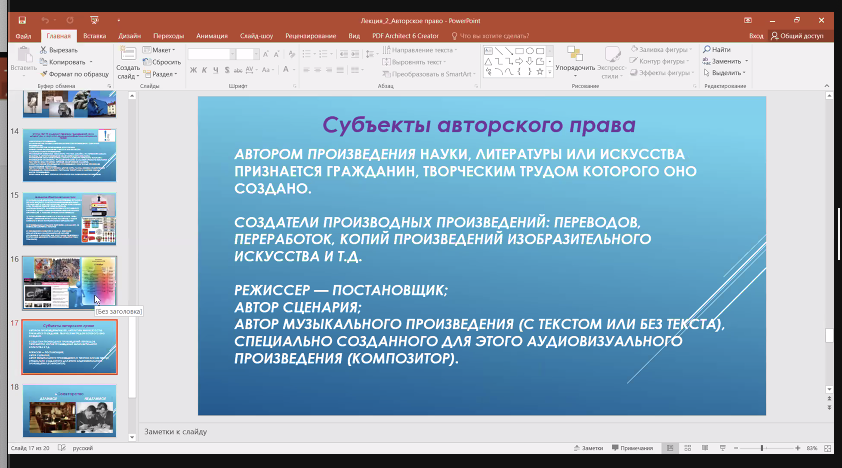The image size is (842, 468).
Task: Open Найти search in editing group
Action: 717,49
